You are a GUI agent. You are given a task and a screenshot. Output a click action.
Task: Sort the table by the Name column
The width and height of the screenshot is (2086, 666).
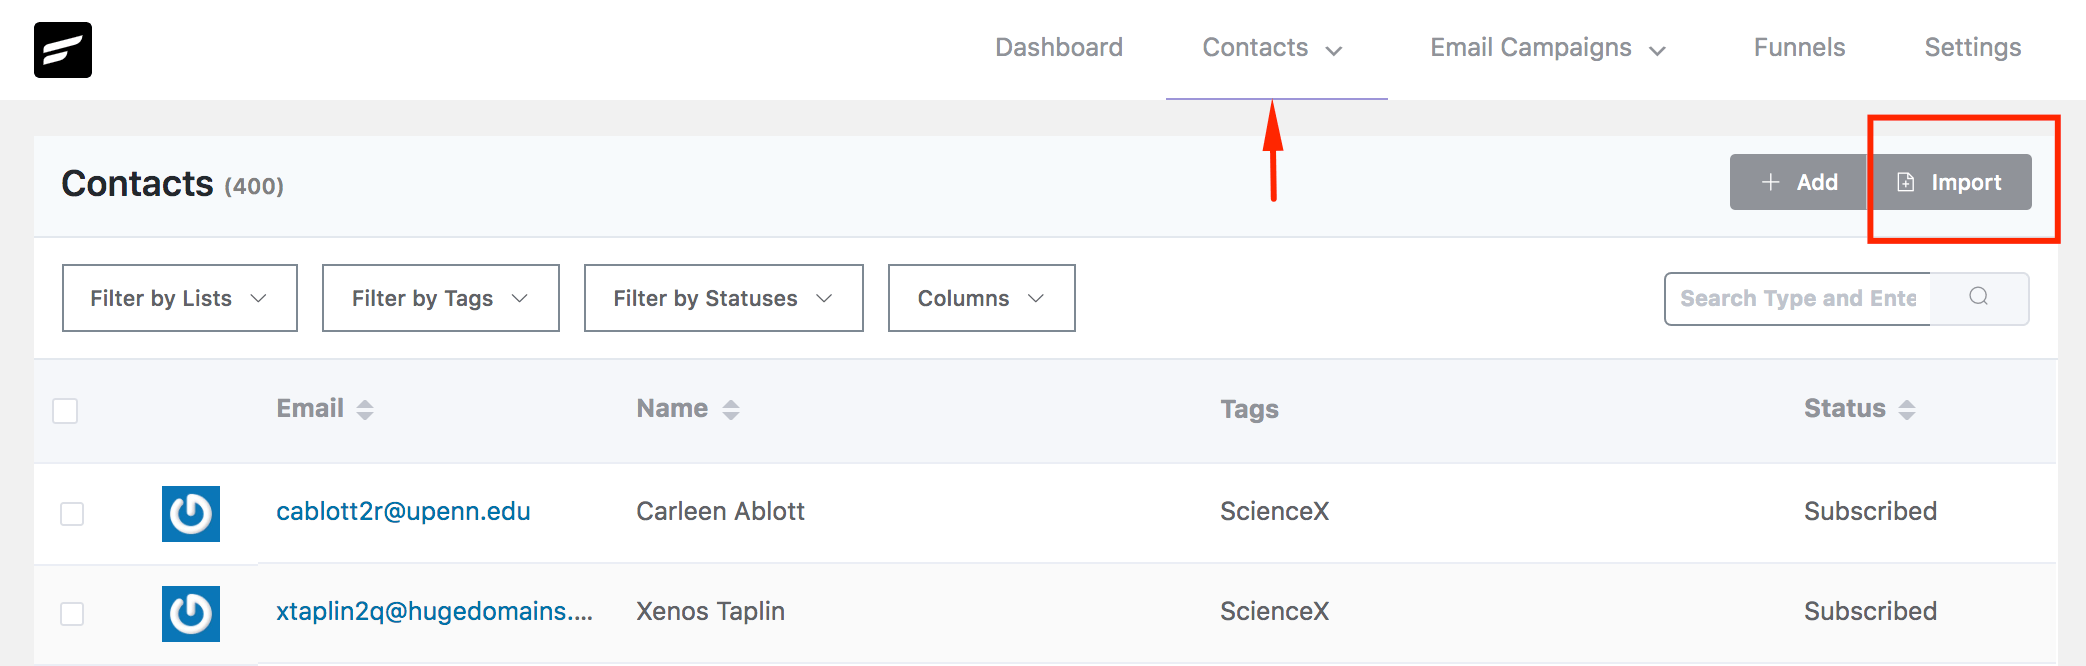(x=731, y=409)
